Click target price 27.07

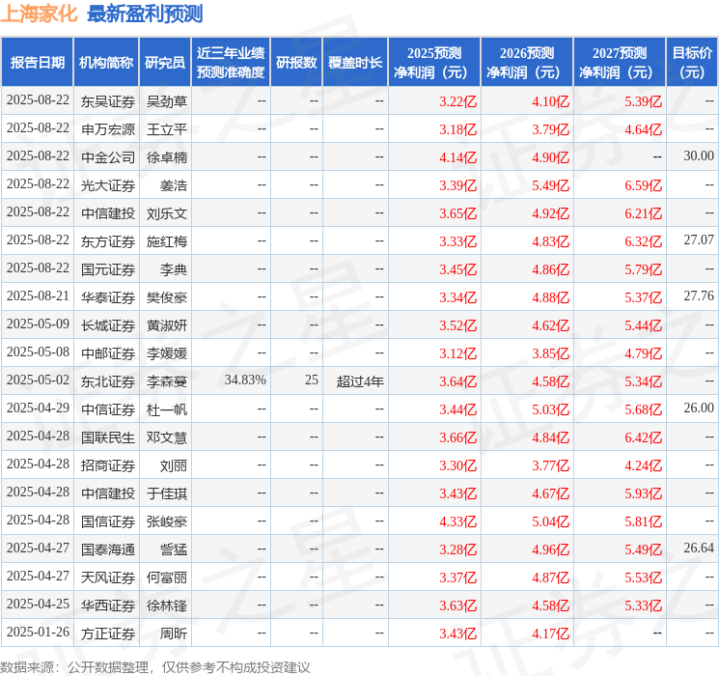[698, 240]
